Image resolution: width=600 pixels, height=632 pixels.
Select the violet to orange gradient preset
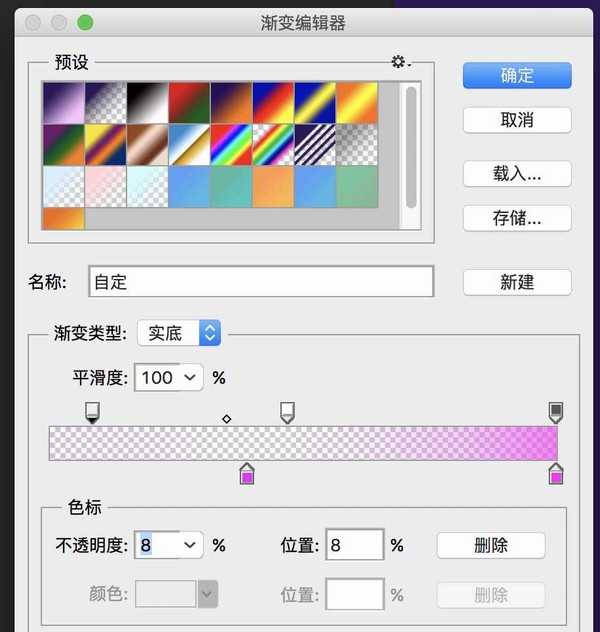pos(231,102)
